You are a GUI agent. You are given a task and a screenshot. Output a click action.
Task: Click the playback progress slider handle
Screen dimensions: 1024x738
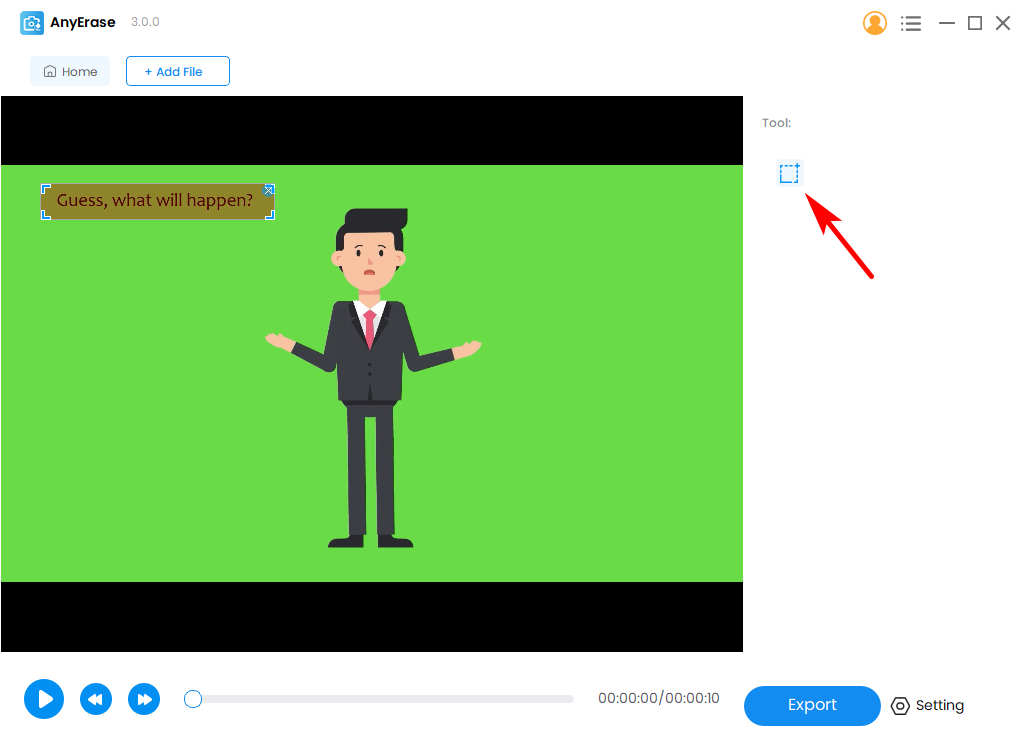pos(193,699)
